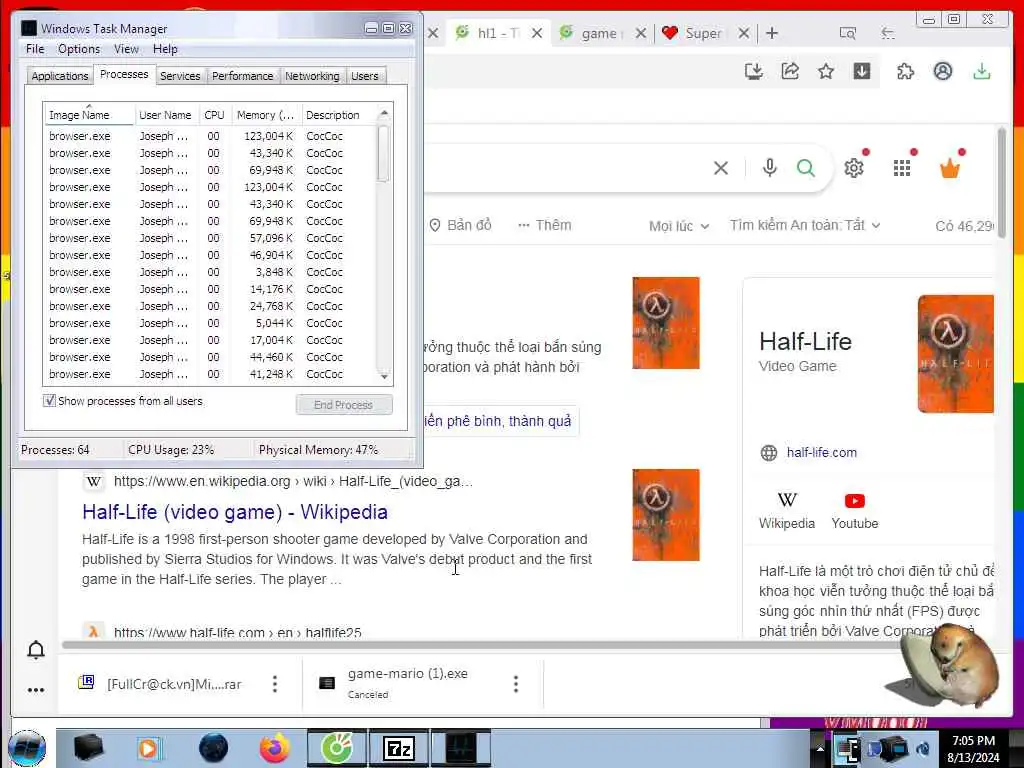
Task: Open Half-Life (video game) - Wikipedia result
Action: coord(235,512)
